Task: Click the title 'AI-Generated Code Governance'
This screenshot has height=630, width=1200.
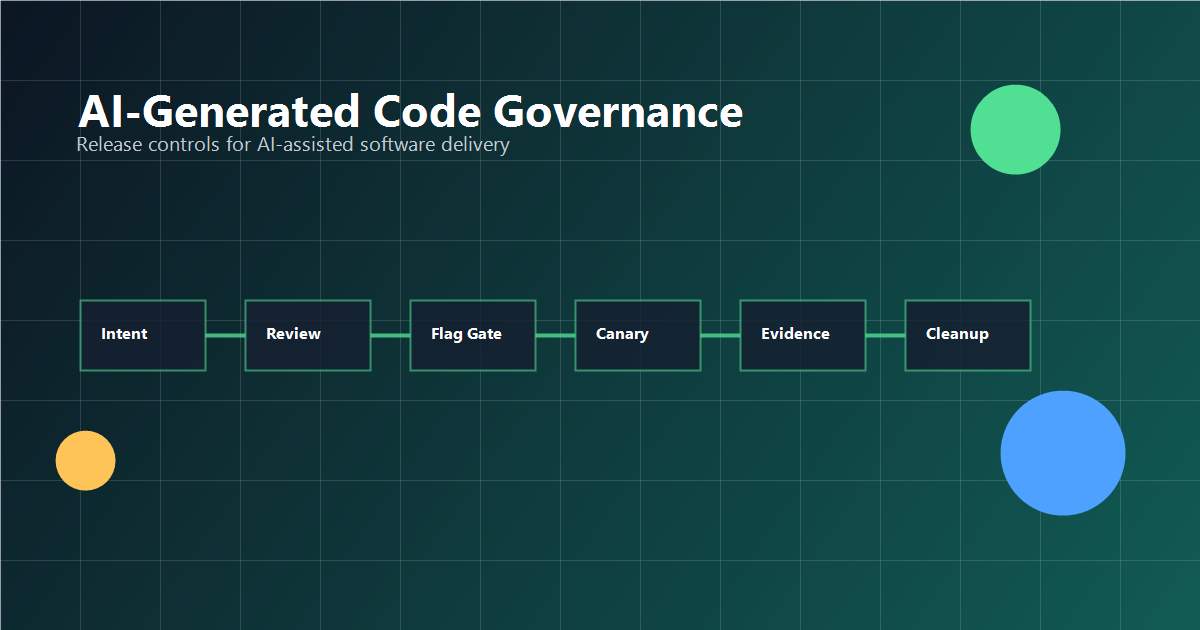Action: 410,111
